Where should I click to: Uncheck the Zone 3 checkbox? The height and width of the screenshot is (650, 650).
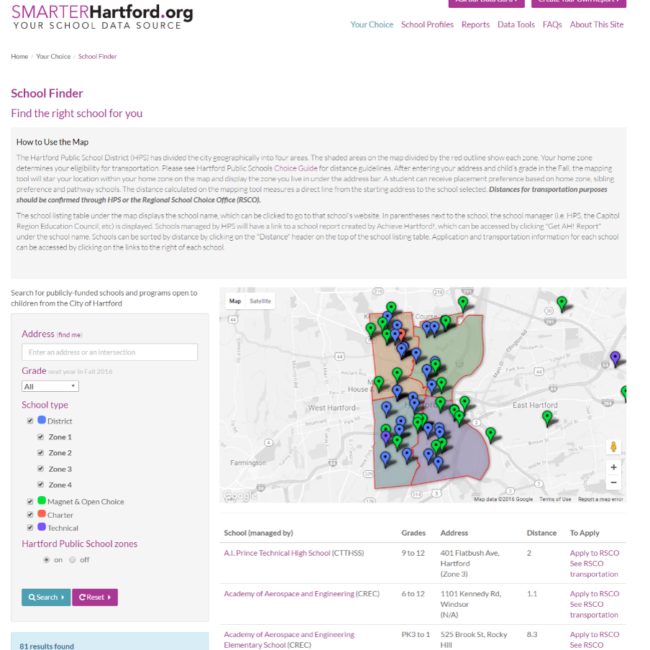(x=40, y=468)
